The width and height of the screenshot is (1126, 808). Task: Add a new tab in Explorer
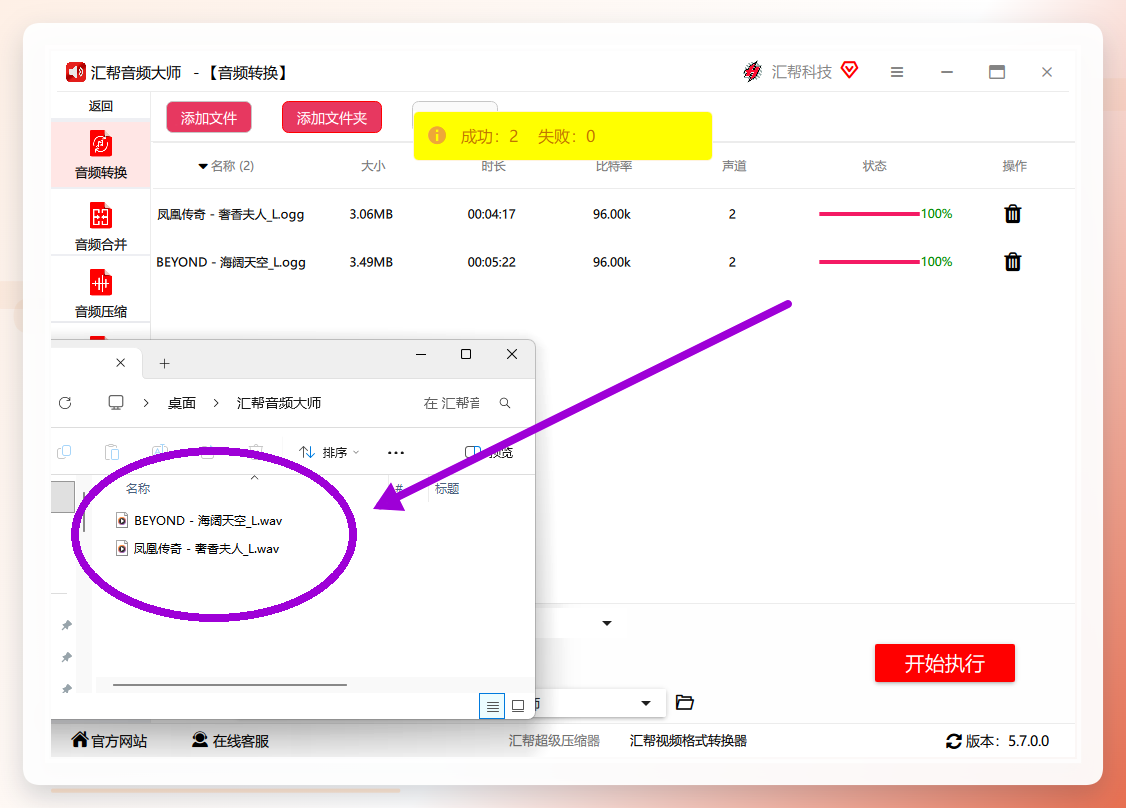164,363
